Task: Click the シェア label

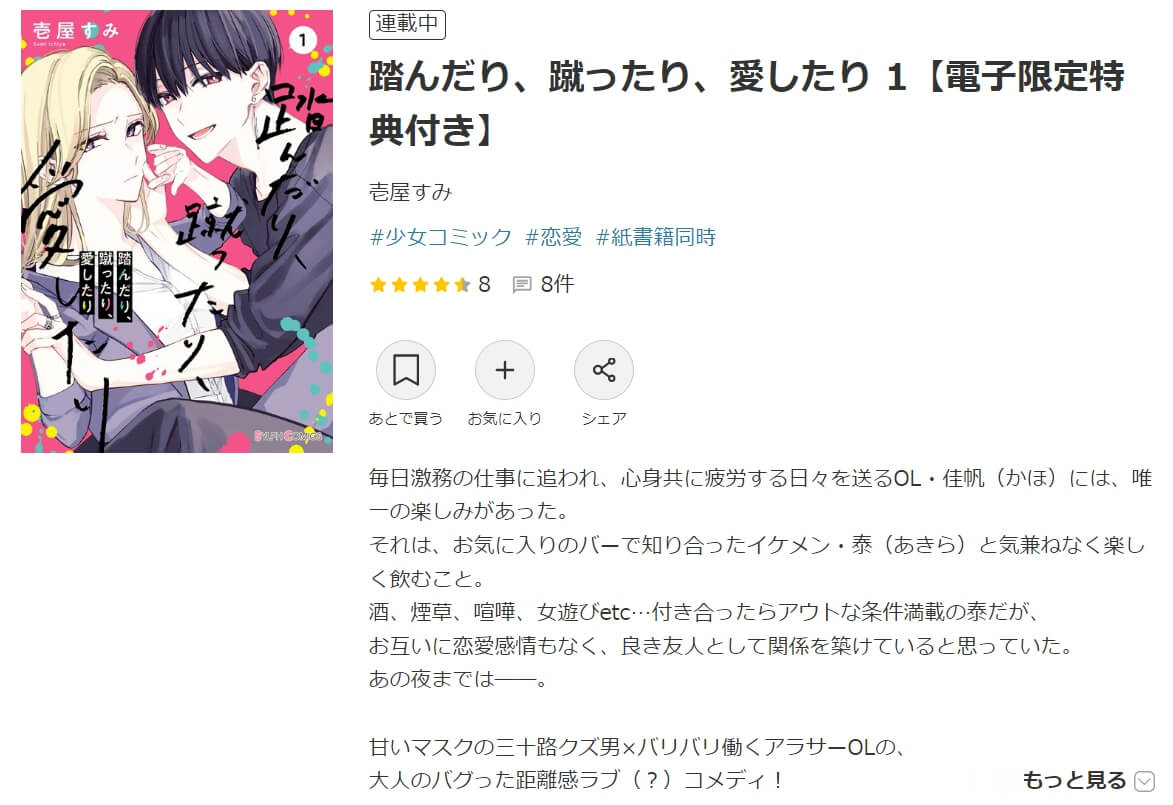Action: click(604, 418)
